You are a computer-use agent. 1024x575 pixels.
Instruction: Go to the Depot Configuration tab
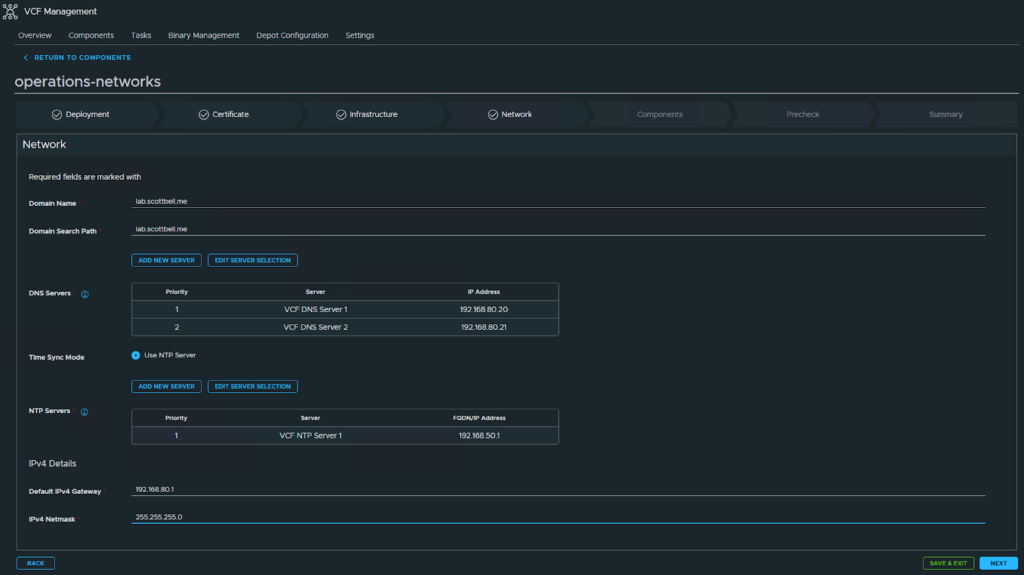[x=292, y=35]
